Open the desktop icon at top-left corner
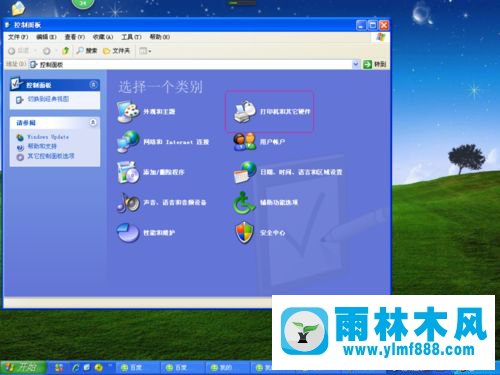Viewport: 500px width, 375px height. coord(19,8)
